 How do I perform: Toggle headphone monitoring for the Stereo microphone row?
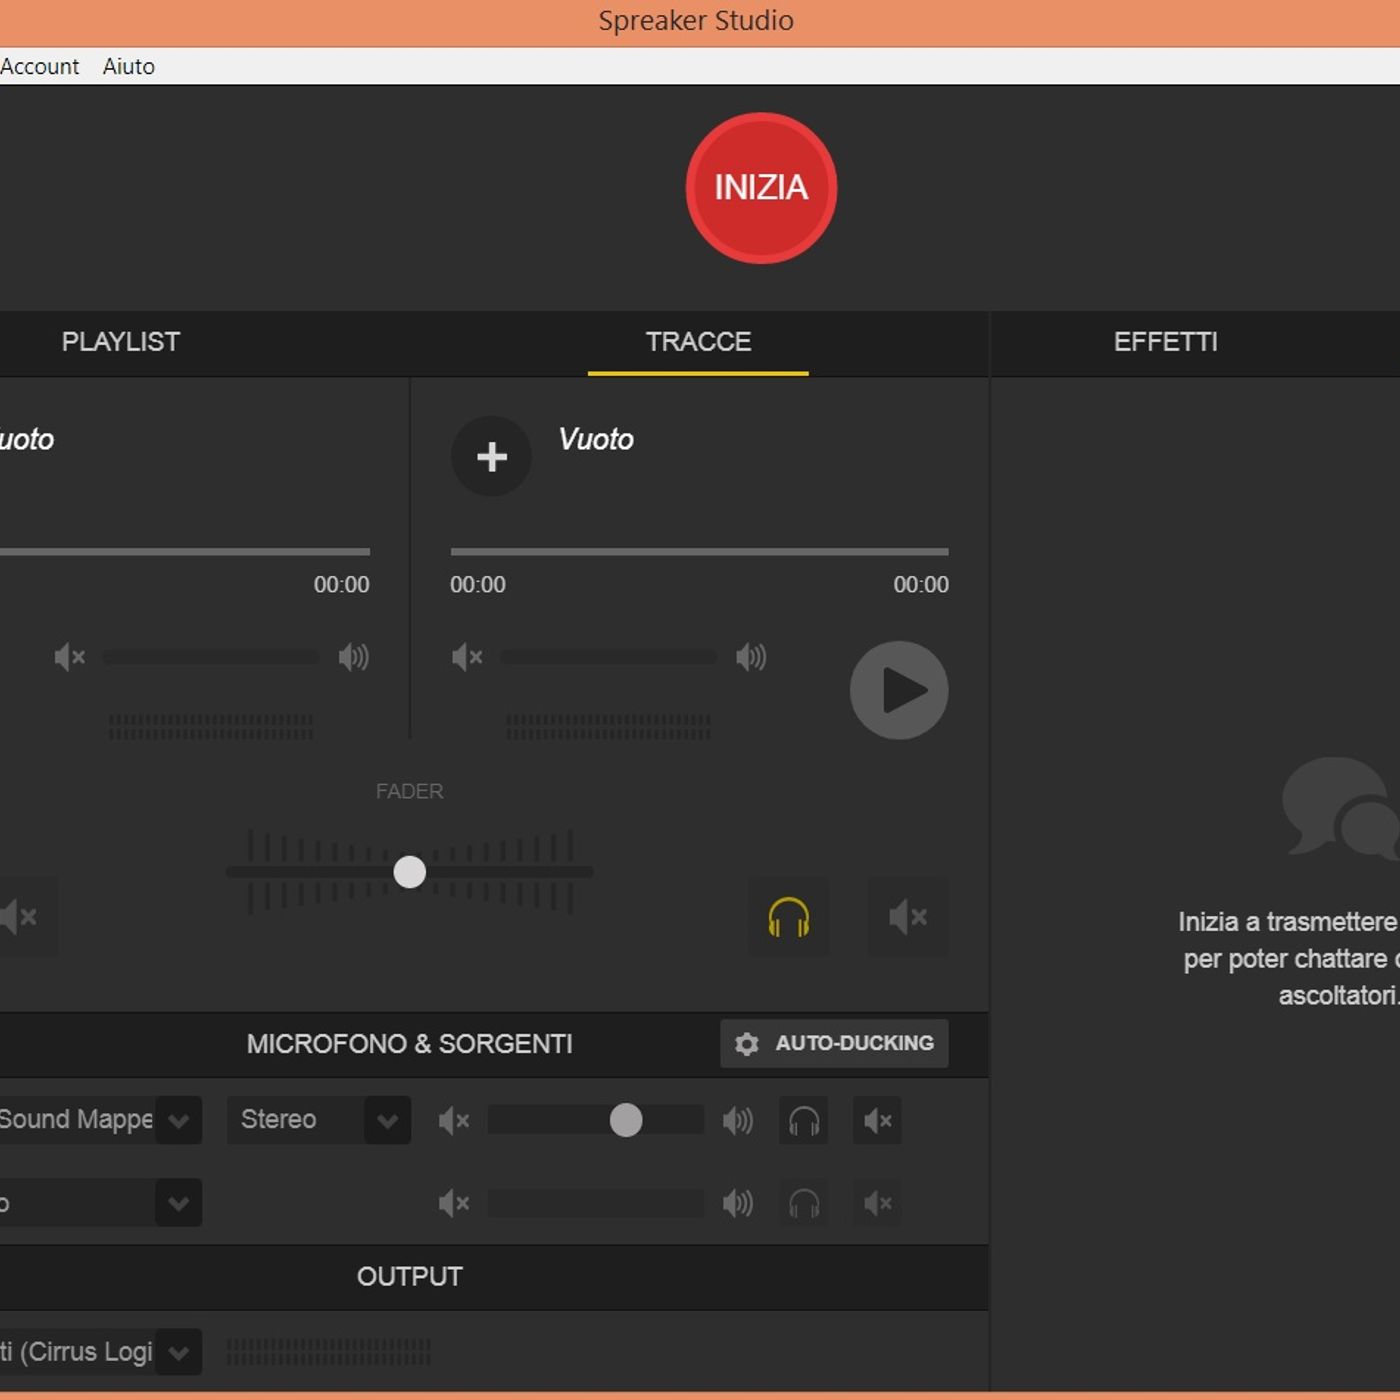[x=804, y=1121]
